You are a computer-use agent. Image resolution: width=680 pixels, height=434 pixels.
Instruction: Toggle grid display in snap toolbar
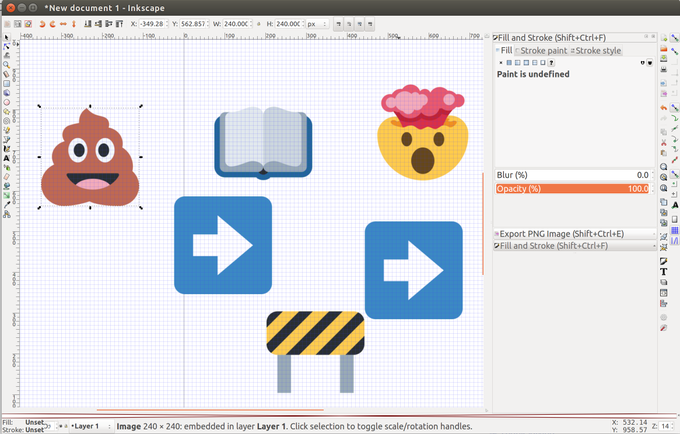tap(675, 230)
